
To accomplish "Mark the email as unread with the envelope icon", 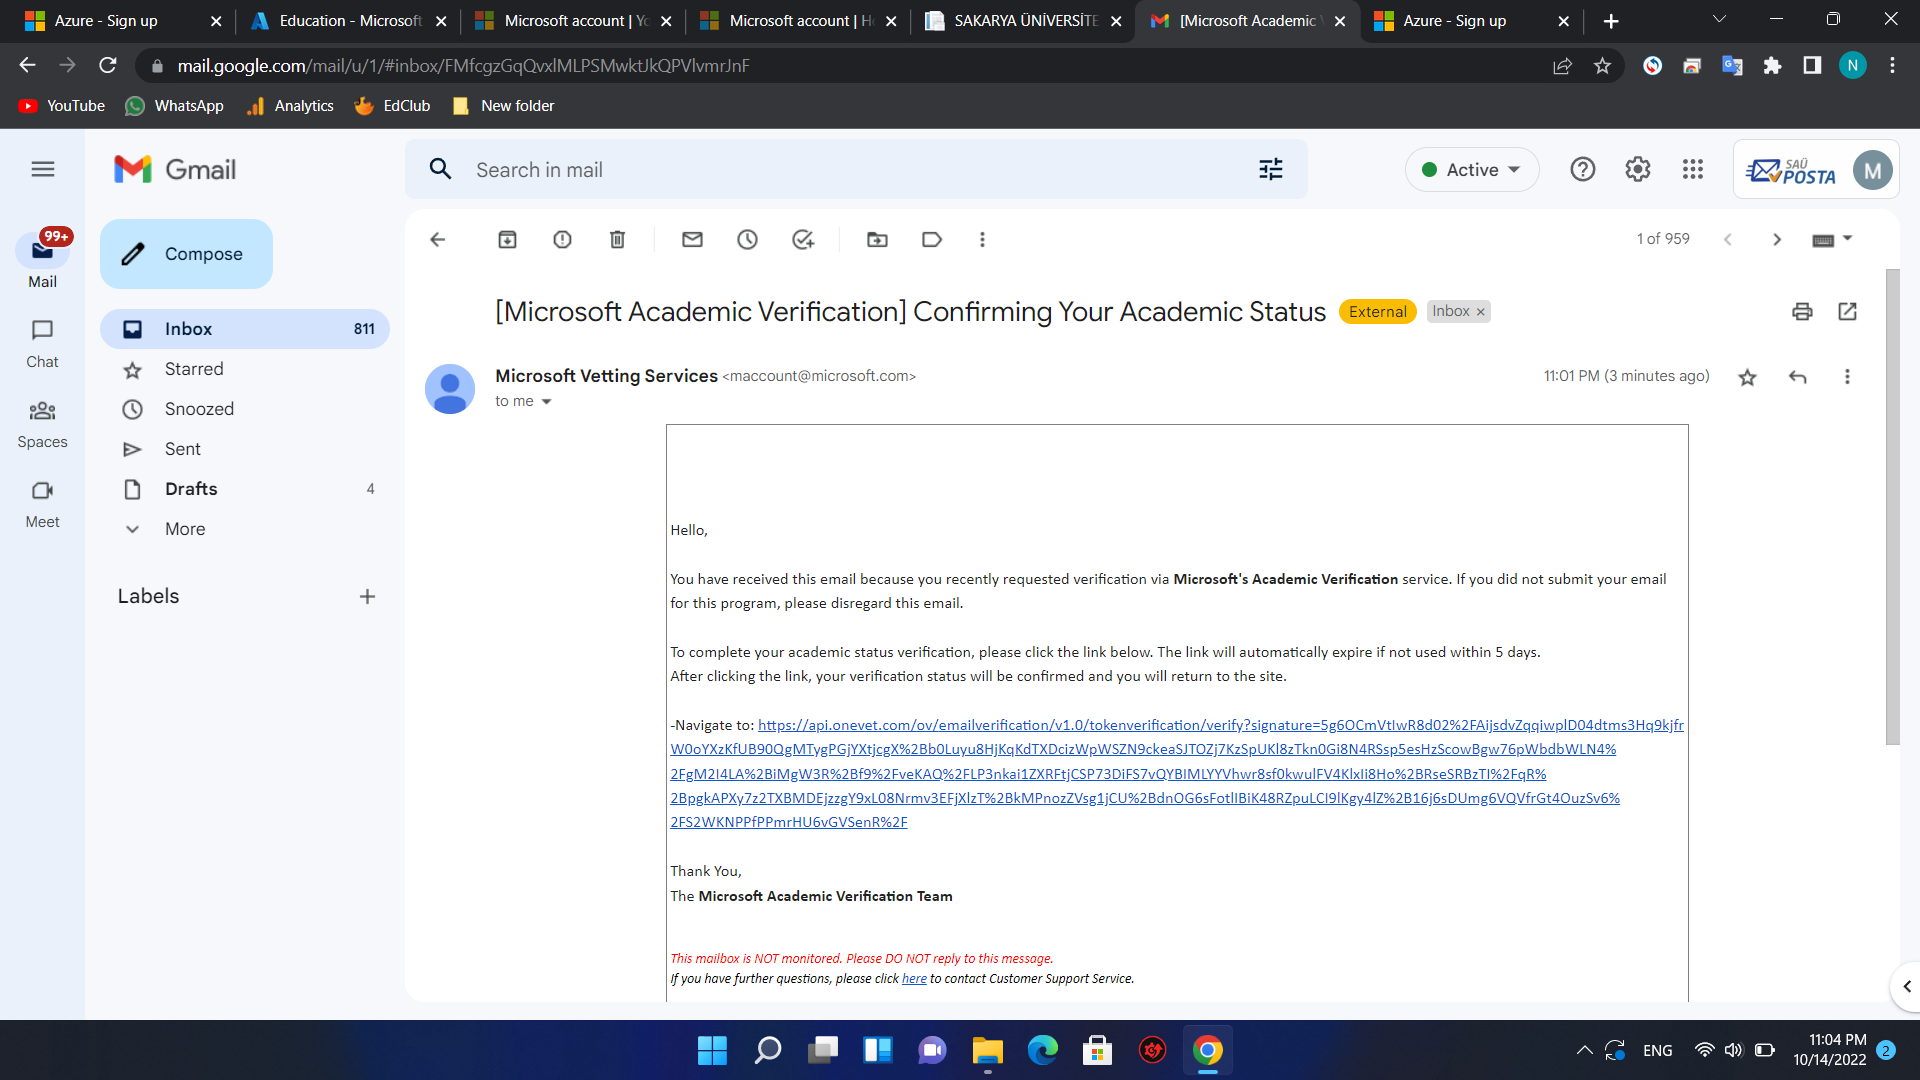I will point(692,240).
